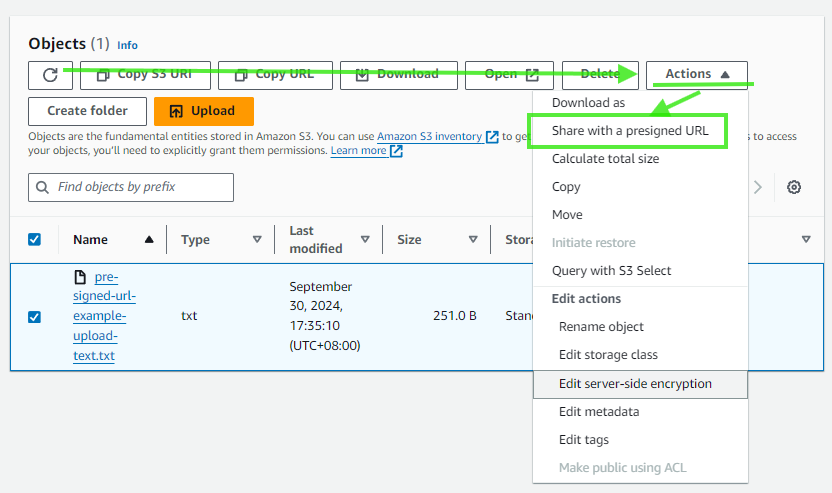Click the Copy URL button
This screenshot has width=832, height=493.
click(276, 74)
